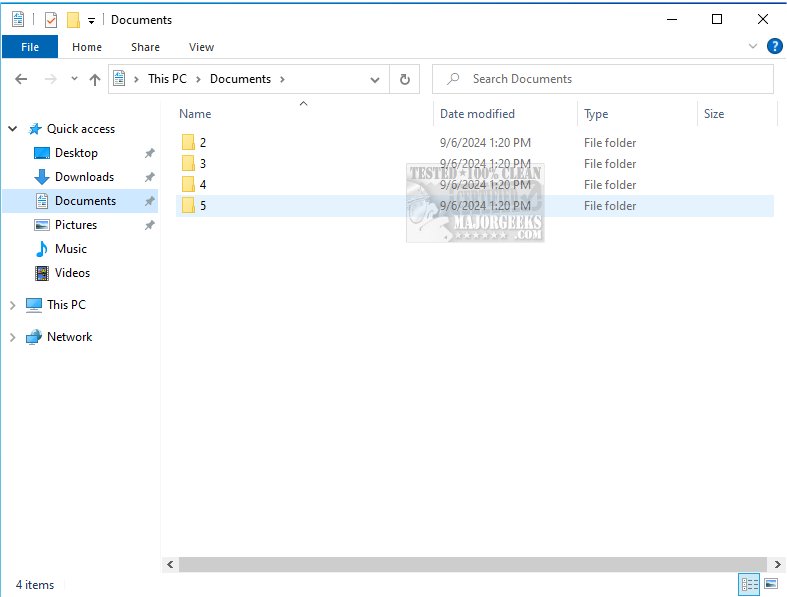Collapse the Quick access tree node
This screenshot has width=787, height=597.
[x=13, y=129]
